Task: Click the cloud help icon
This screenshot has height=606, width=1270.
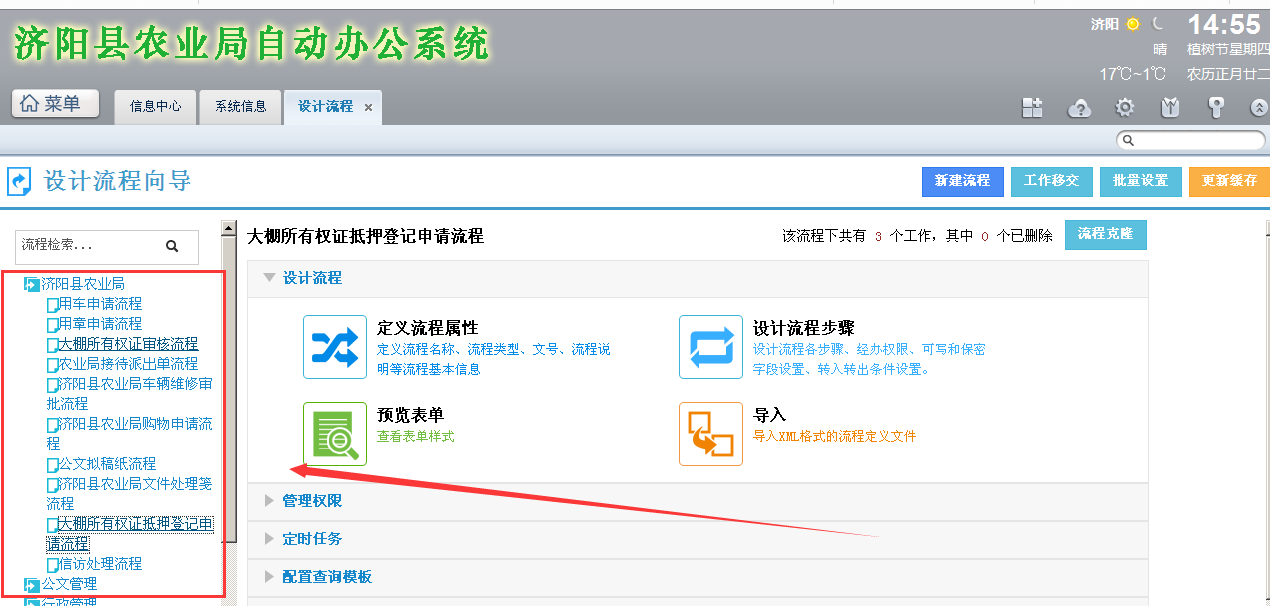Action: tap(1079, 107)
